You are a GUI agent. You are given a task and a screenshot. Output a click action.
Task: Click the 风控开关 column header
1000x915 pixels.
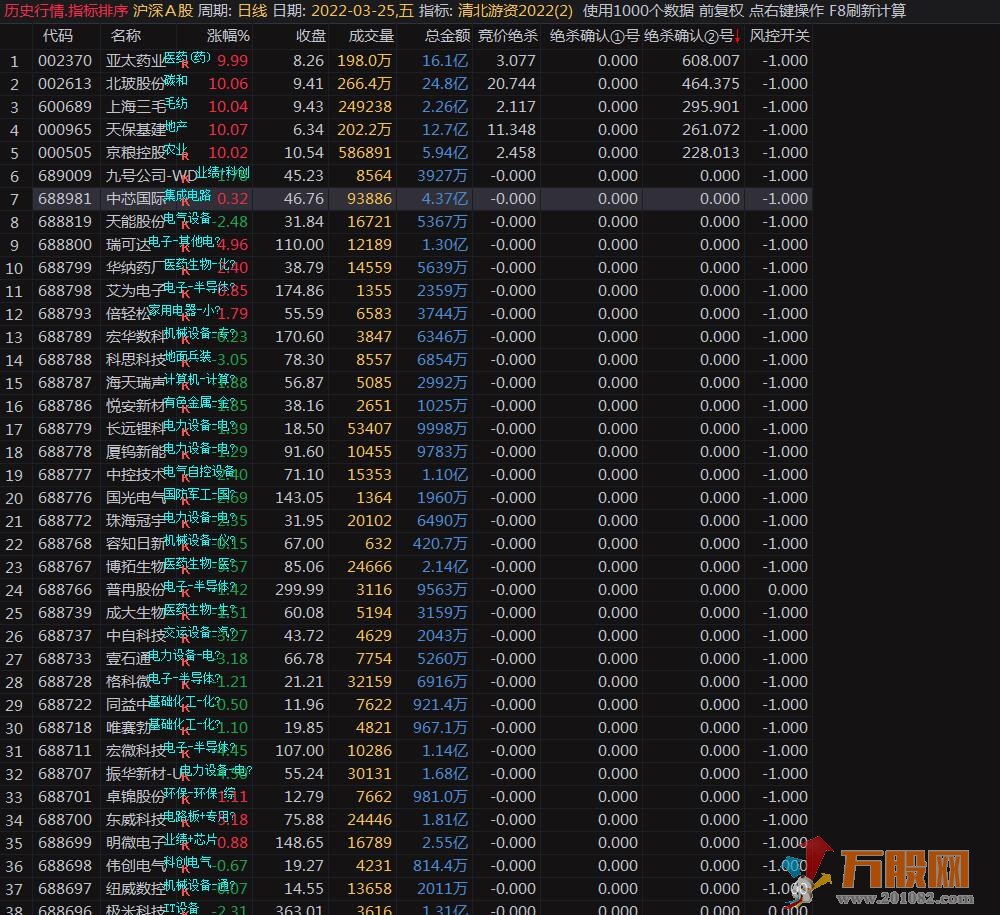click(779, 36)
